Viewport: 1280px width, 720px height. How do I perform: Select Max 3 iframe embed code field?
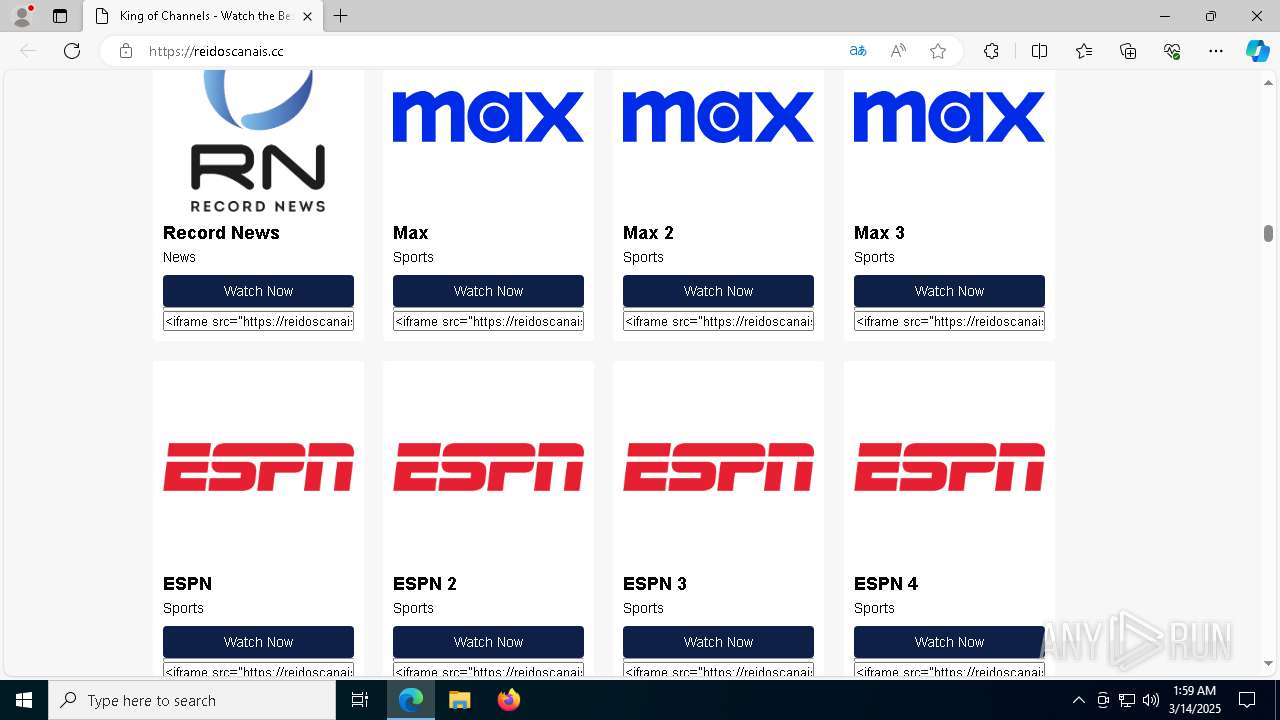click(949, 321)
